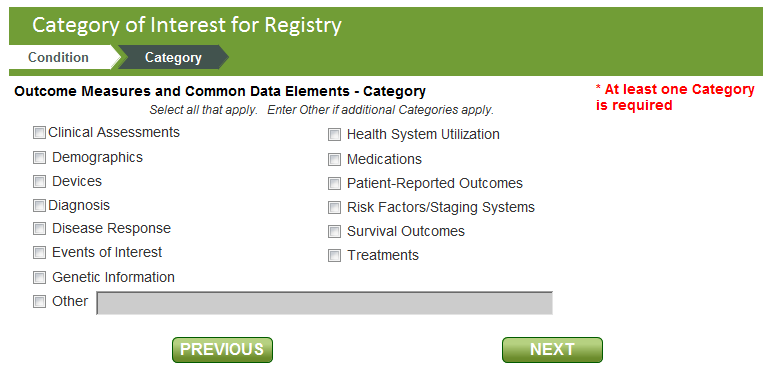Enable Risk Factors/Staging Systems checkbox
This screenshot has height=369, width=766.
(334, 208)
